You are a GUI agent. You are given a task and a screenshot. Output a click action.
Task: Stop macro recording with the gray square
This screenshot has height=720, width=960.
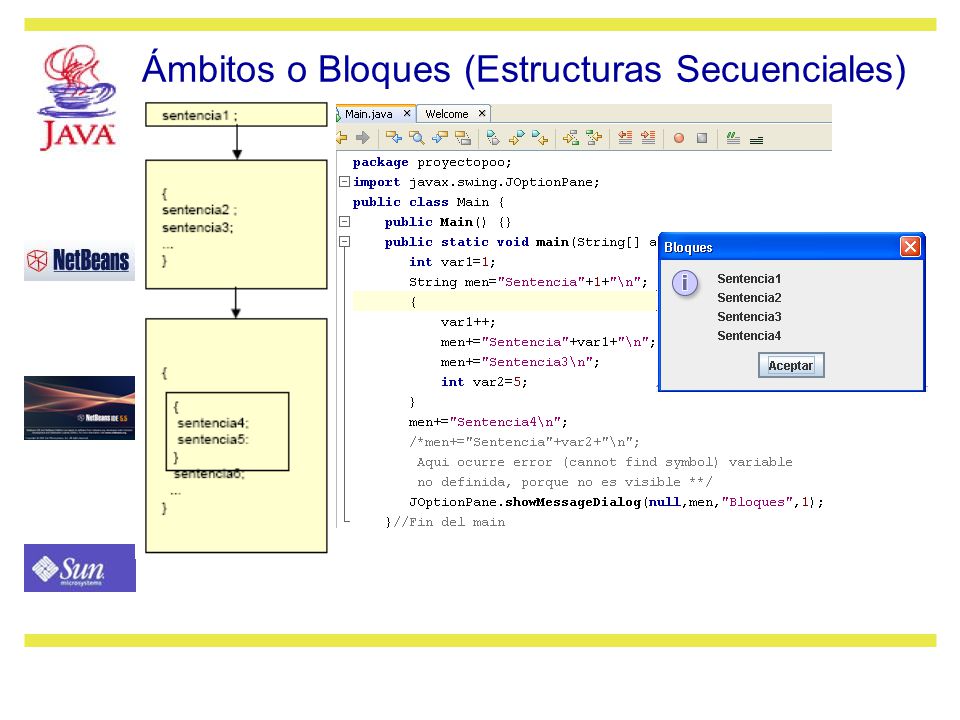coord(702,138)
